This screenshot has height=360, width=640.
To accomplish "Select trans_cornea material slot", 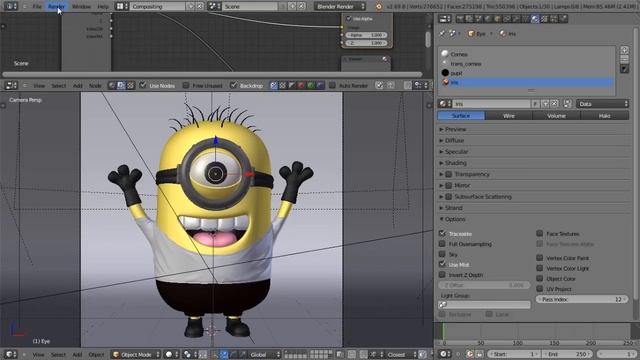I will 527,64.
